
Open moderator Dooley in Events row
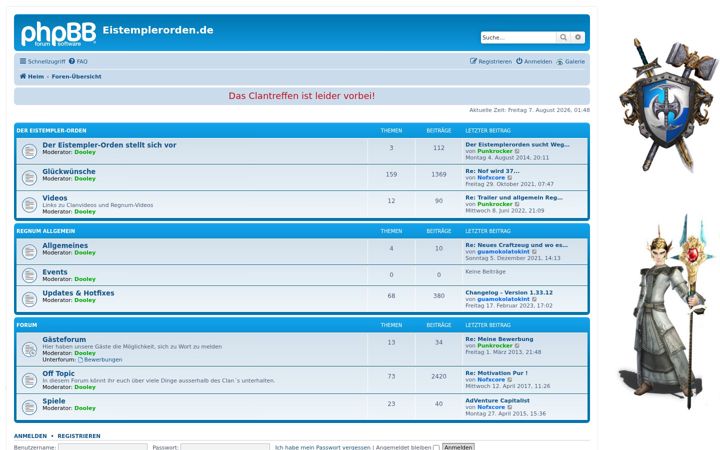(85, 279)
